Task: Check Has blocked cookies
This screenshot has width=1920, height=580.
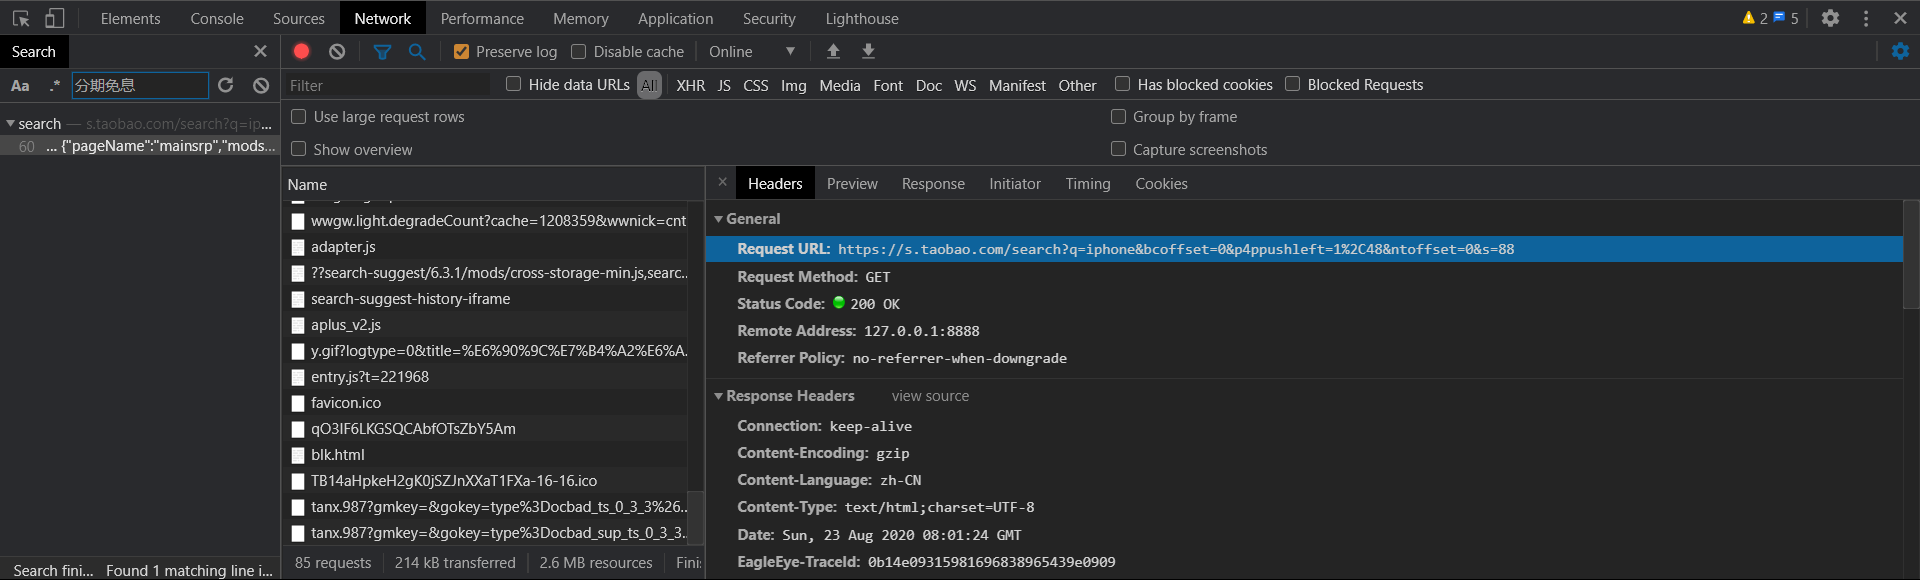Action: point(1122,84)
